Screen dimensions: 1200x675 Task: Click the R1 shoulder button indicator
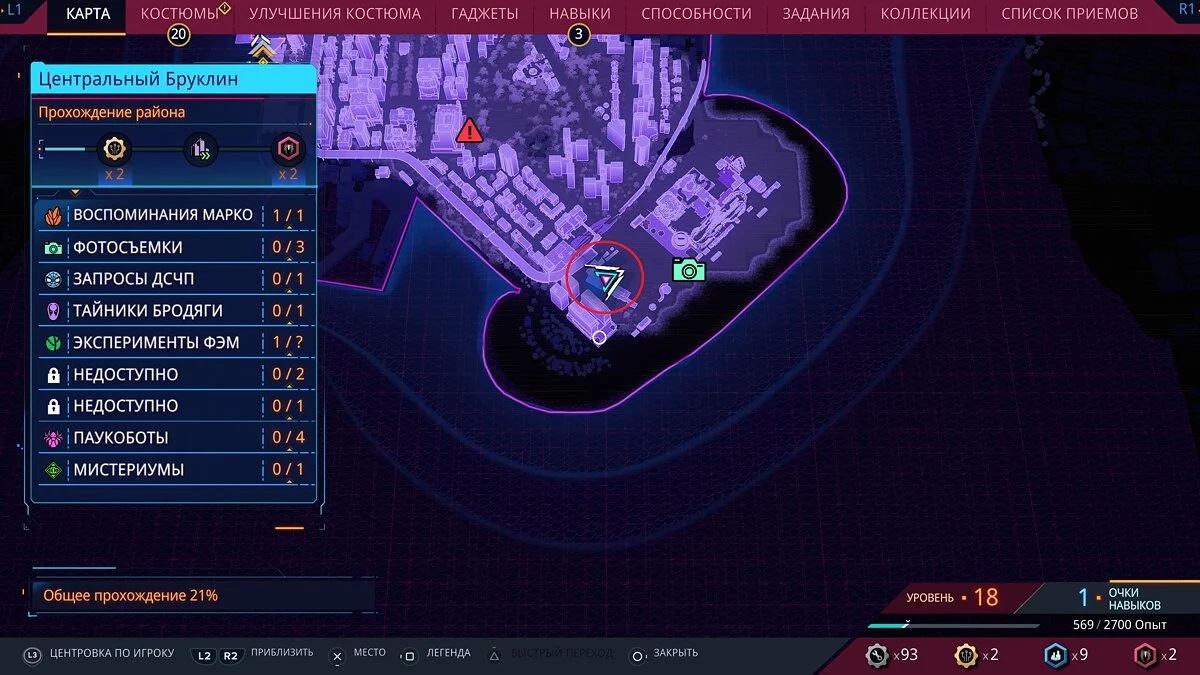click(x=1188, y=9)
